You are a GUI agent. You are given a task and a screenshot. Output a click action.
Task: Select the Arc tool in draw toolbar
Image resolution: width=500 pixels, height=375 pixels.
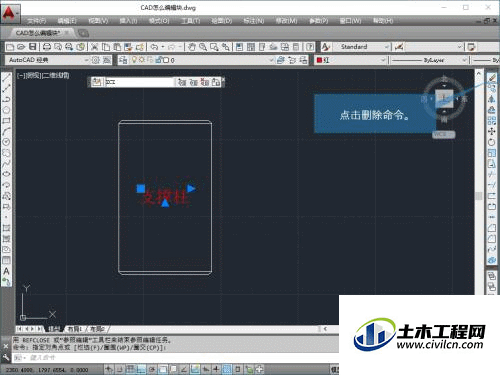coord(6,131)
